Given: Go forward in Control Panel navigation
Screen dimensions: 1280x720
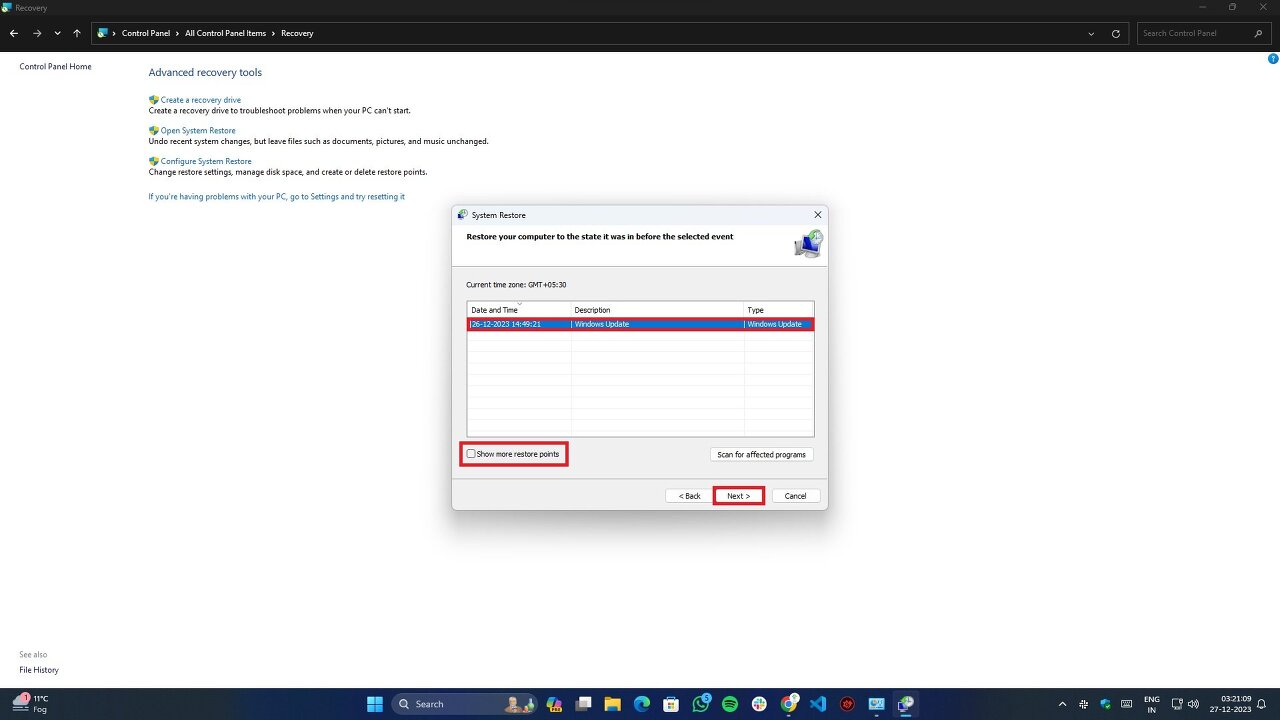Looking at the screenshot, I should pos(37,33).
